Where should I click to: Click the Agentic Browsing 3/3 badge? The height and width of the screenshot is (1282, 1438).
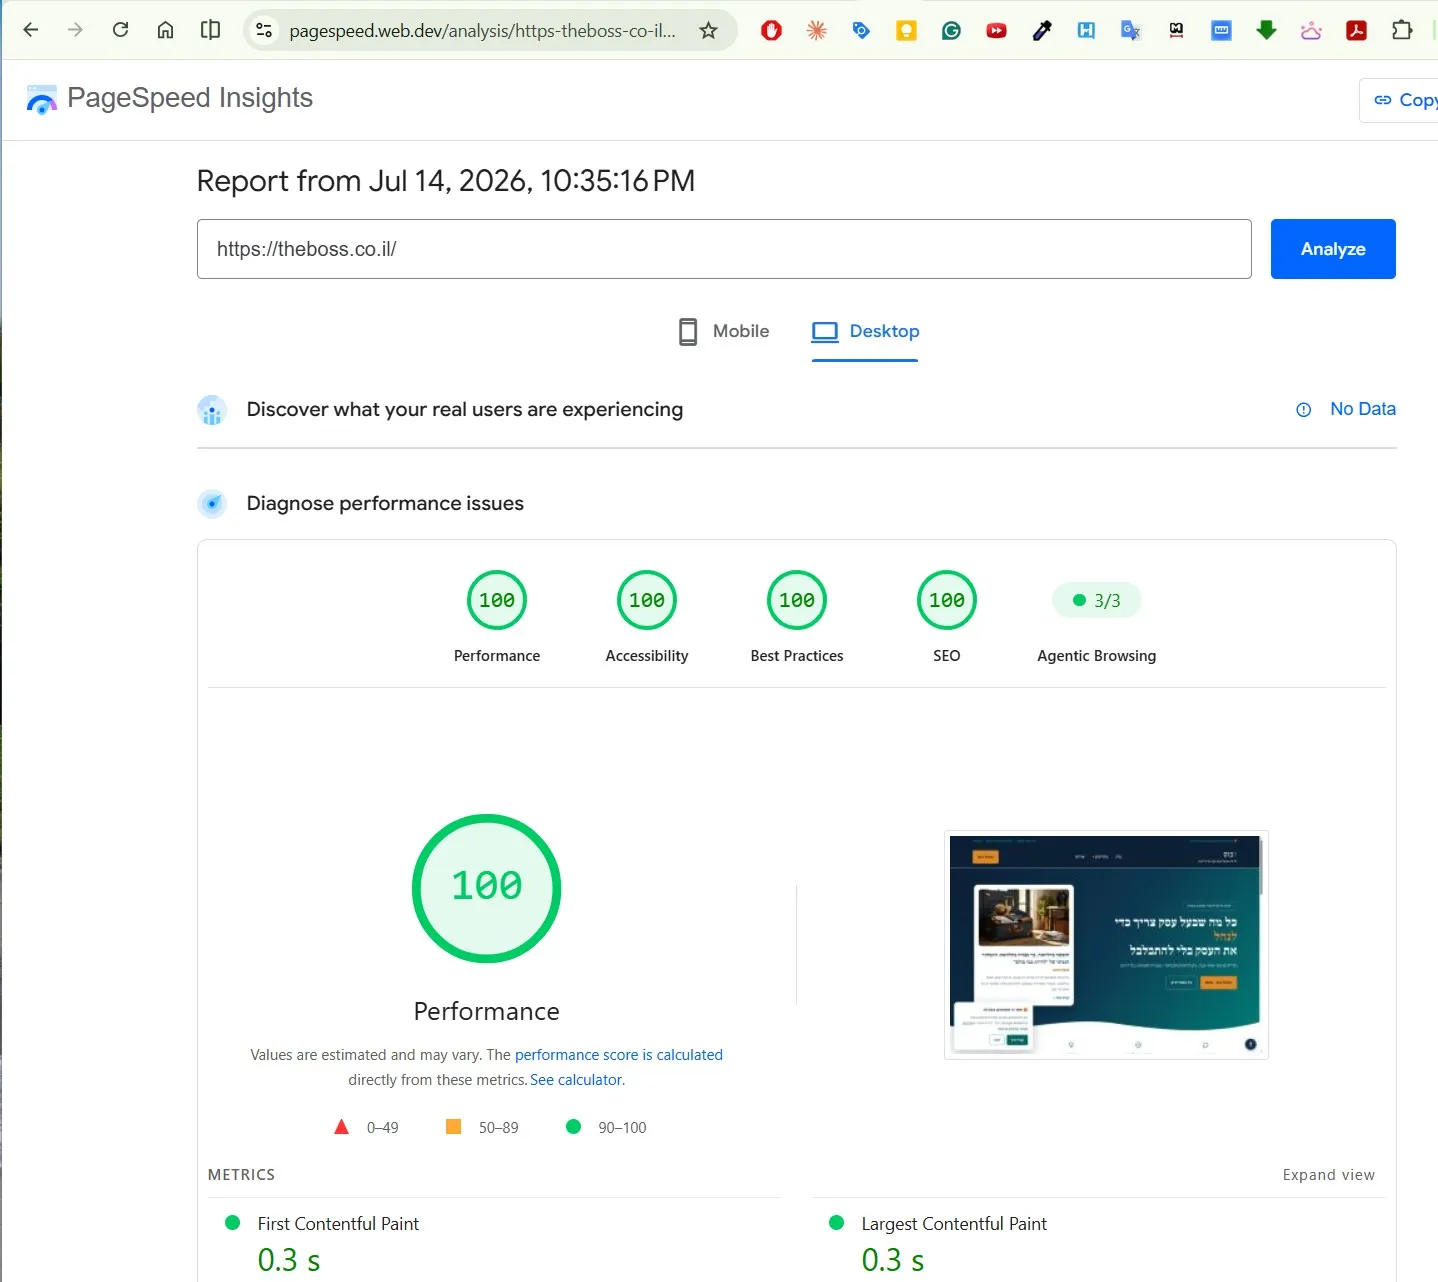[x=1097, y=601]
